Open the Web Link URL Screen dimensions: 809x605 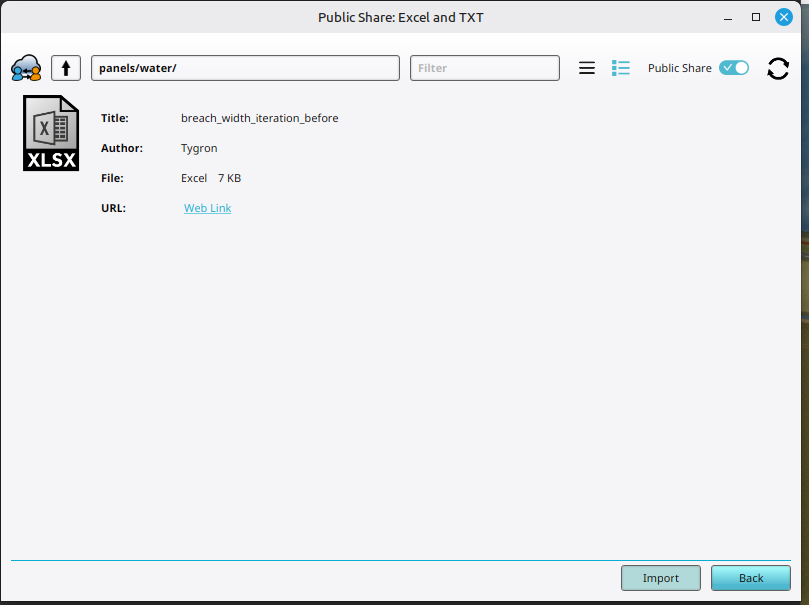[207, 208]
